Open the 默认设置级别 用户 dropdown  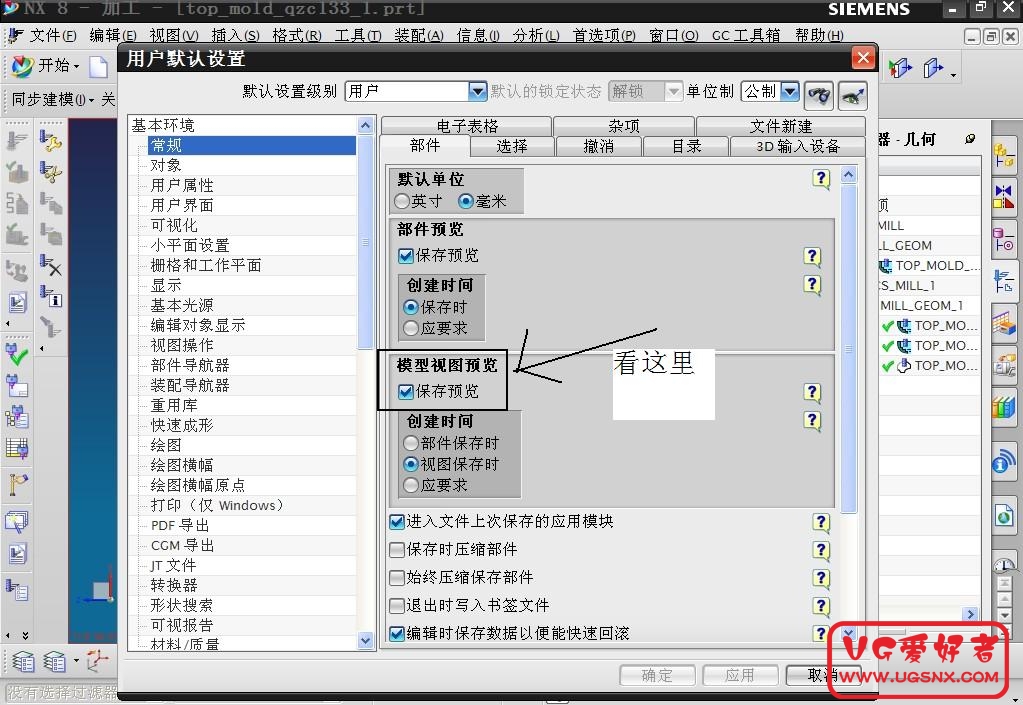[478, 91]
